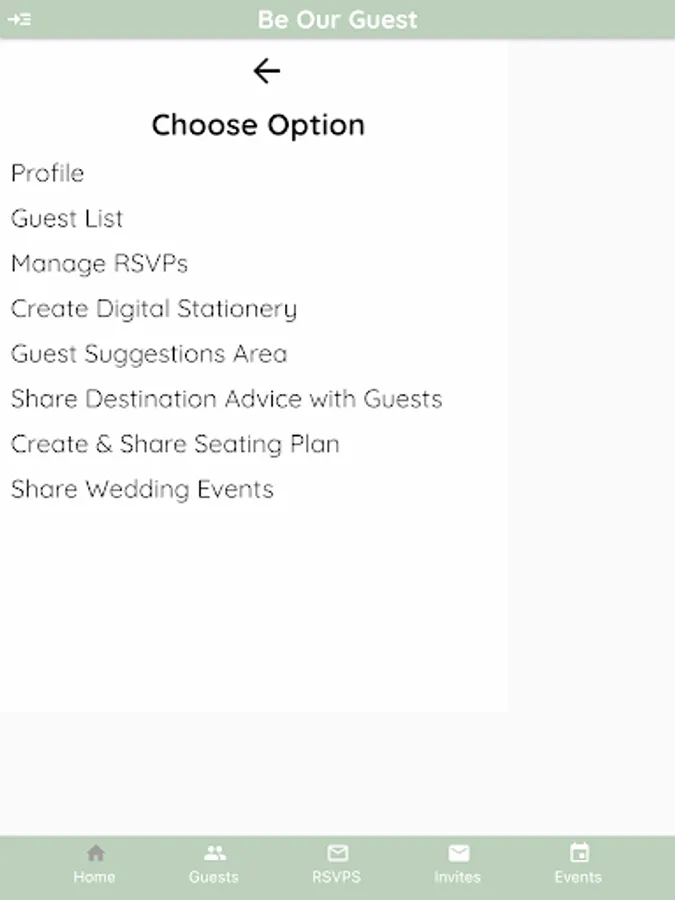
Task: Go to Guest Suggestions Area
Action: coord(149,354)
